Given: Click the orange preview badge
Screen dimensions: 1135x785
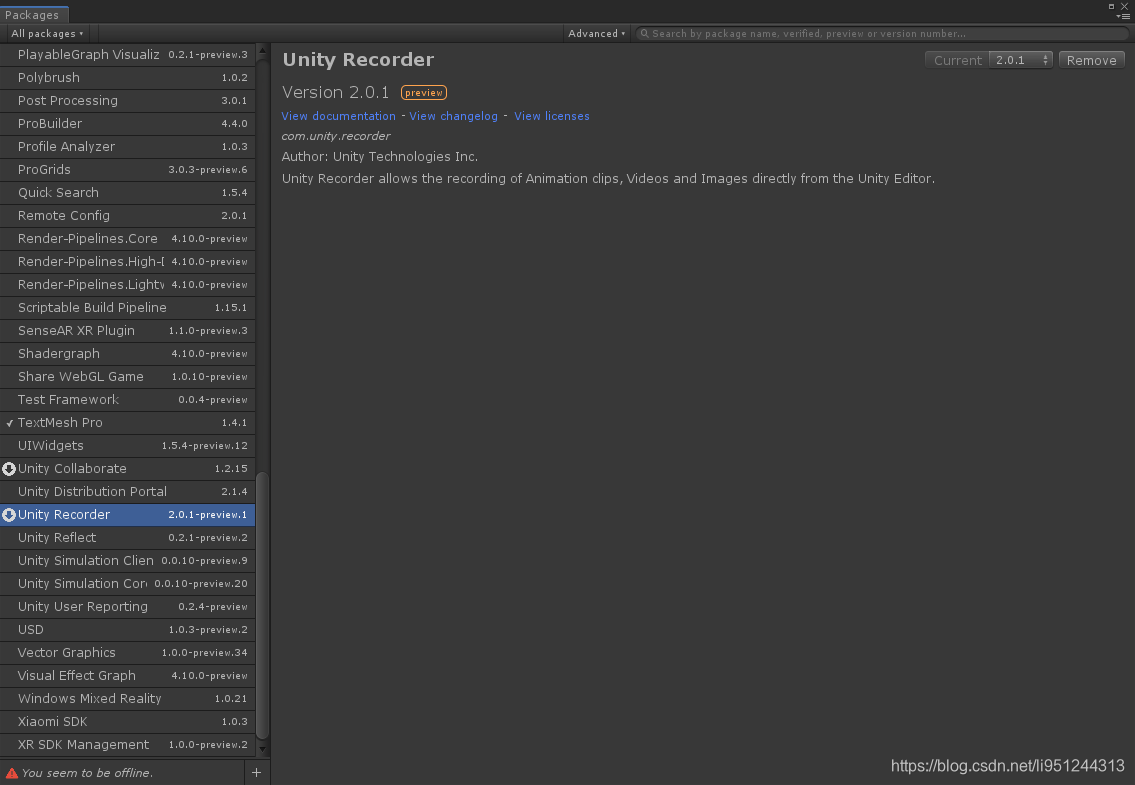Looking at the screenshot, I should (424, 93).
